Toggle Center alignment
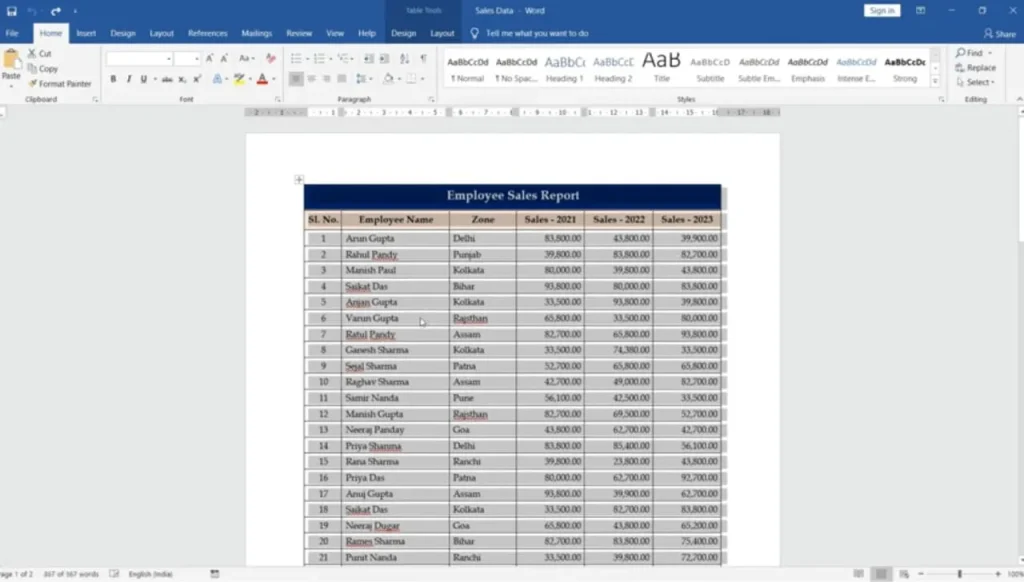This screenshot has width=1024, height=582. tap(312, 79)
